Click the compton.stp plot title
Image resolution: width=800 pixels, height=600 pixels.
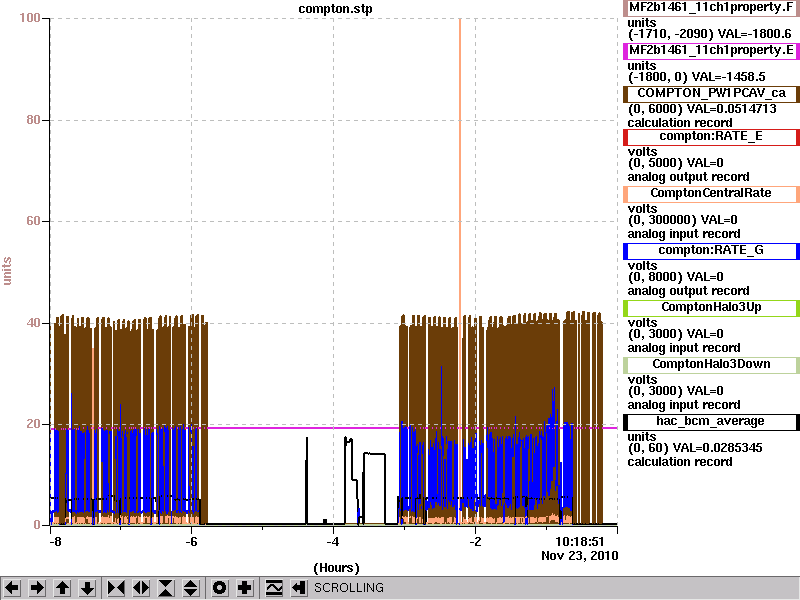pos(335,9)
